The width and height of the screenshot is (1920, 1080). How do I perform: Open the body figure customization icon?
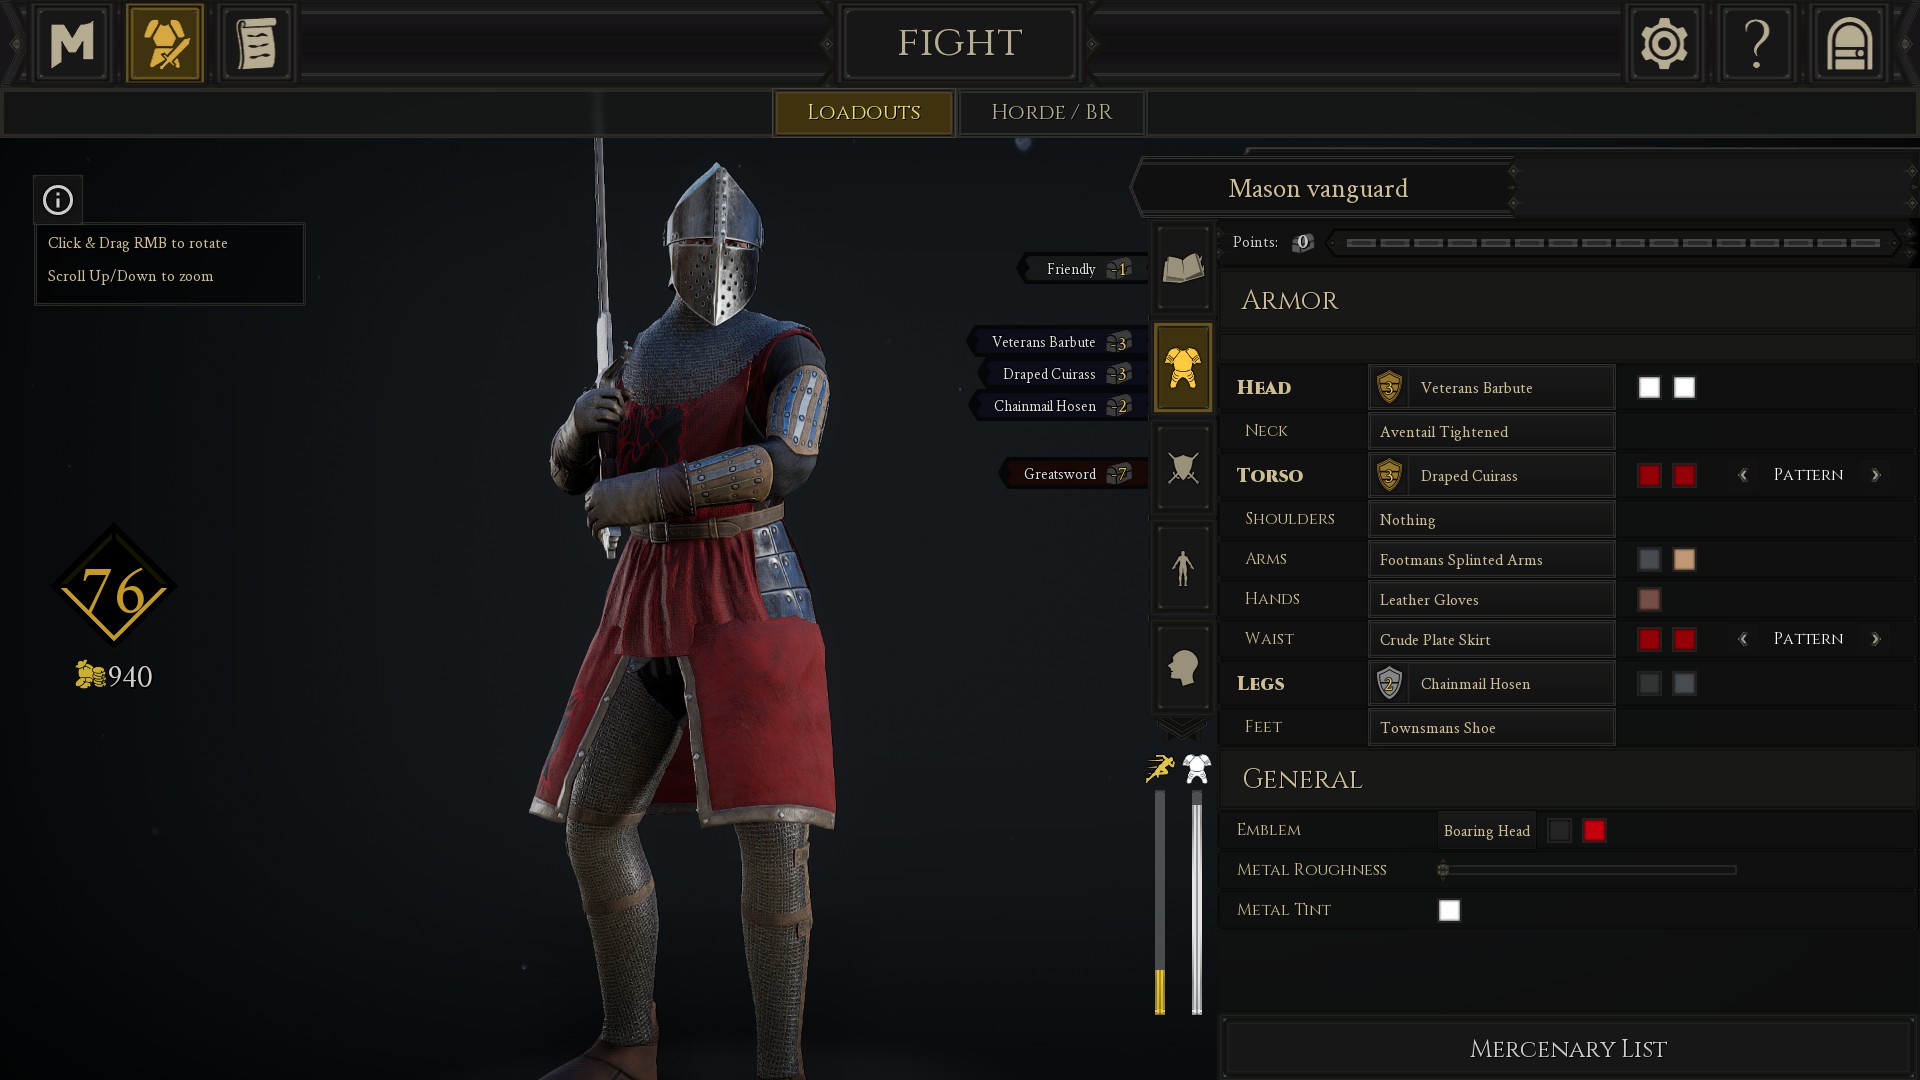pos(1183,567)
